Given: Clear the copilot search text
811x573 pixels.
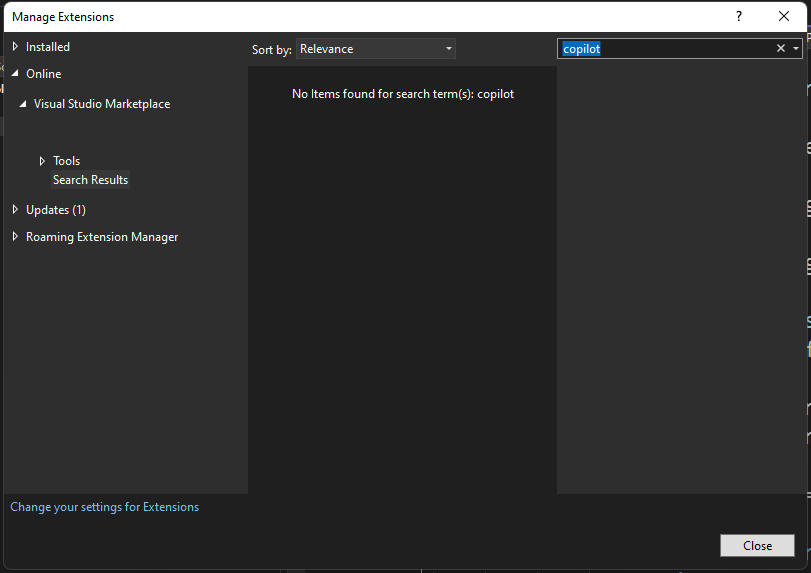Looking at the screenshot, I should click(x=780, y=49).
